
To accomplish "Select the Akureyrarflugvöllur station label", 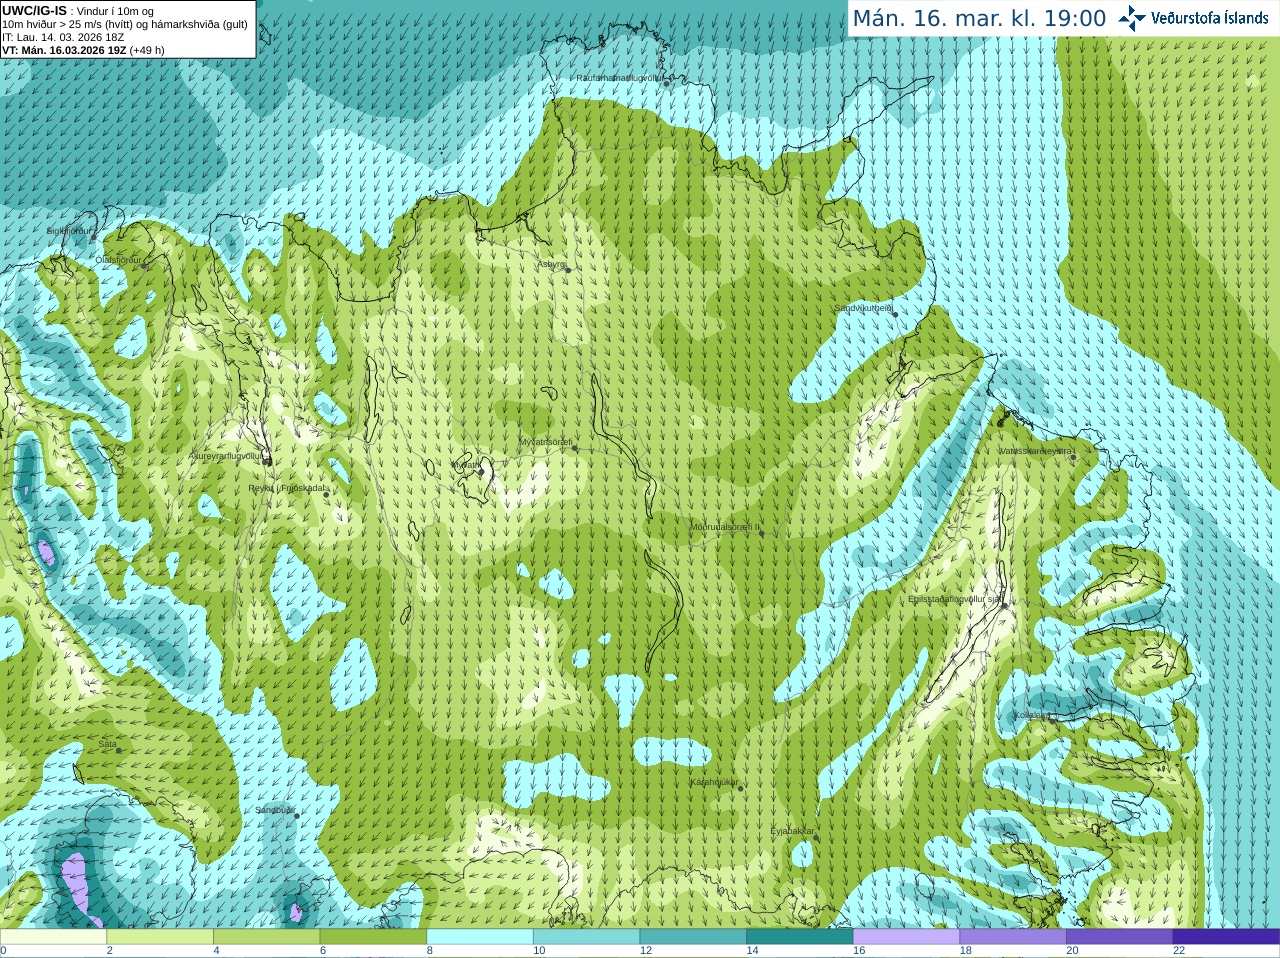I will (x=225, y=456).
